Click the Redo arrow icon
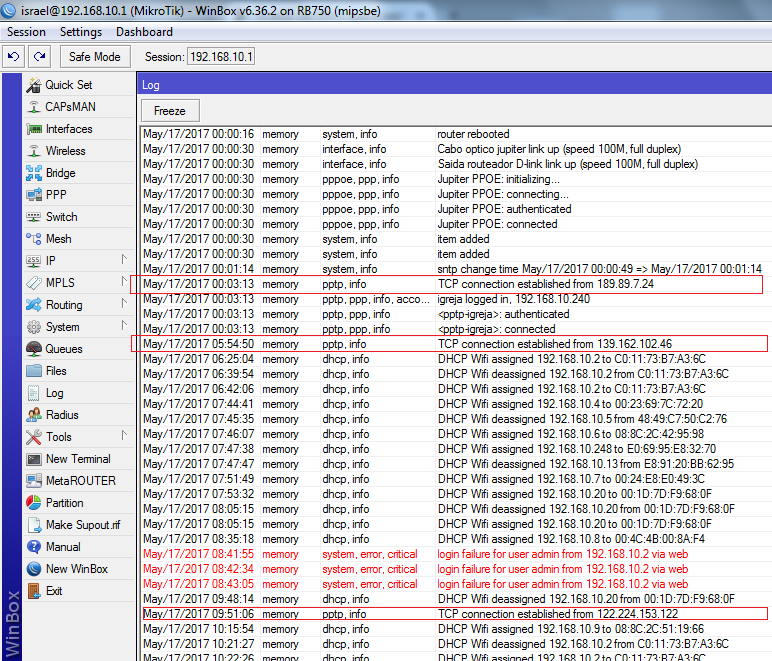Screen dimensions: 772x661 (x=39, y=57)
